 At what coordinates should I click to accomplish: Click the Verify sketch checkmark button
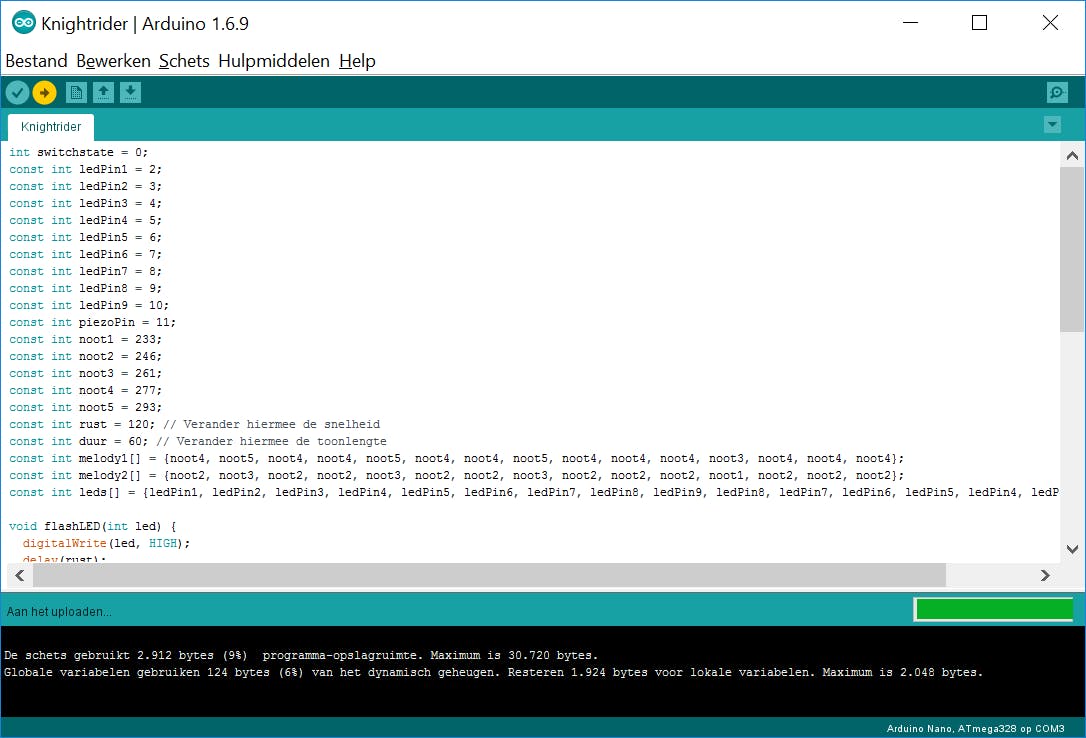pyautogui.click(x=17, y=92)
